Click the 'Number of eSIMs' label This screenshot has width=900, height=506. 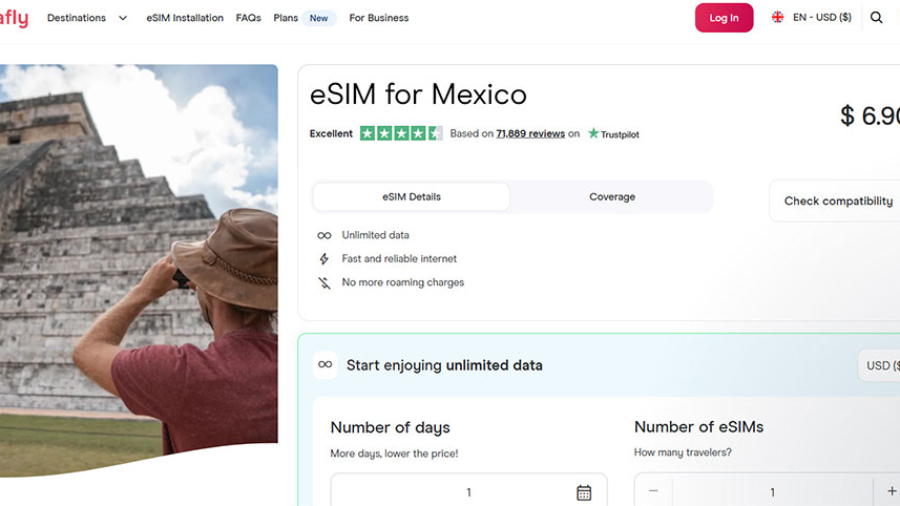click(x=699, y=427)
